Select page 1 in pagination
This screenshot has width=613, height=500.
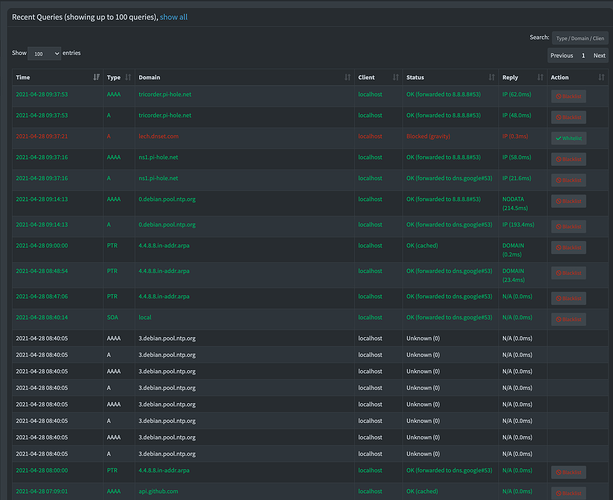point(583,56)
